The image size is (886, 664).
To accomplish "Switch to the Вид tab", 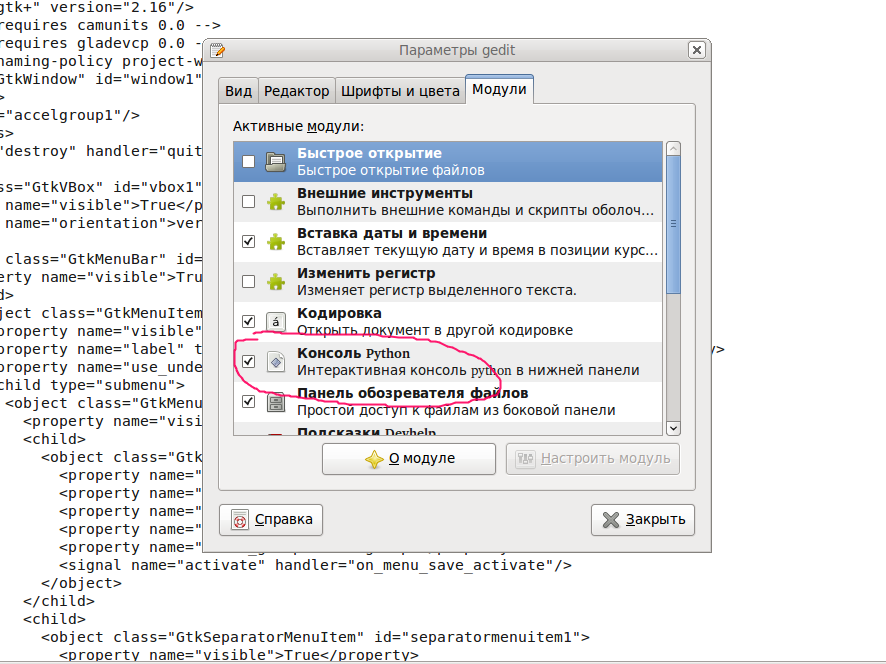I will pos(238,91).
